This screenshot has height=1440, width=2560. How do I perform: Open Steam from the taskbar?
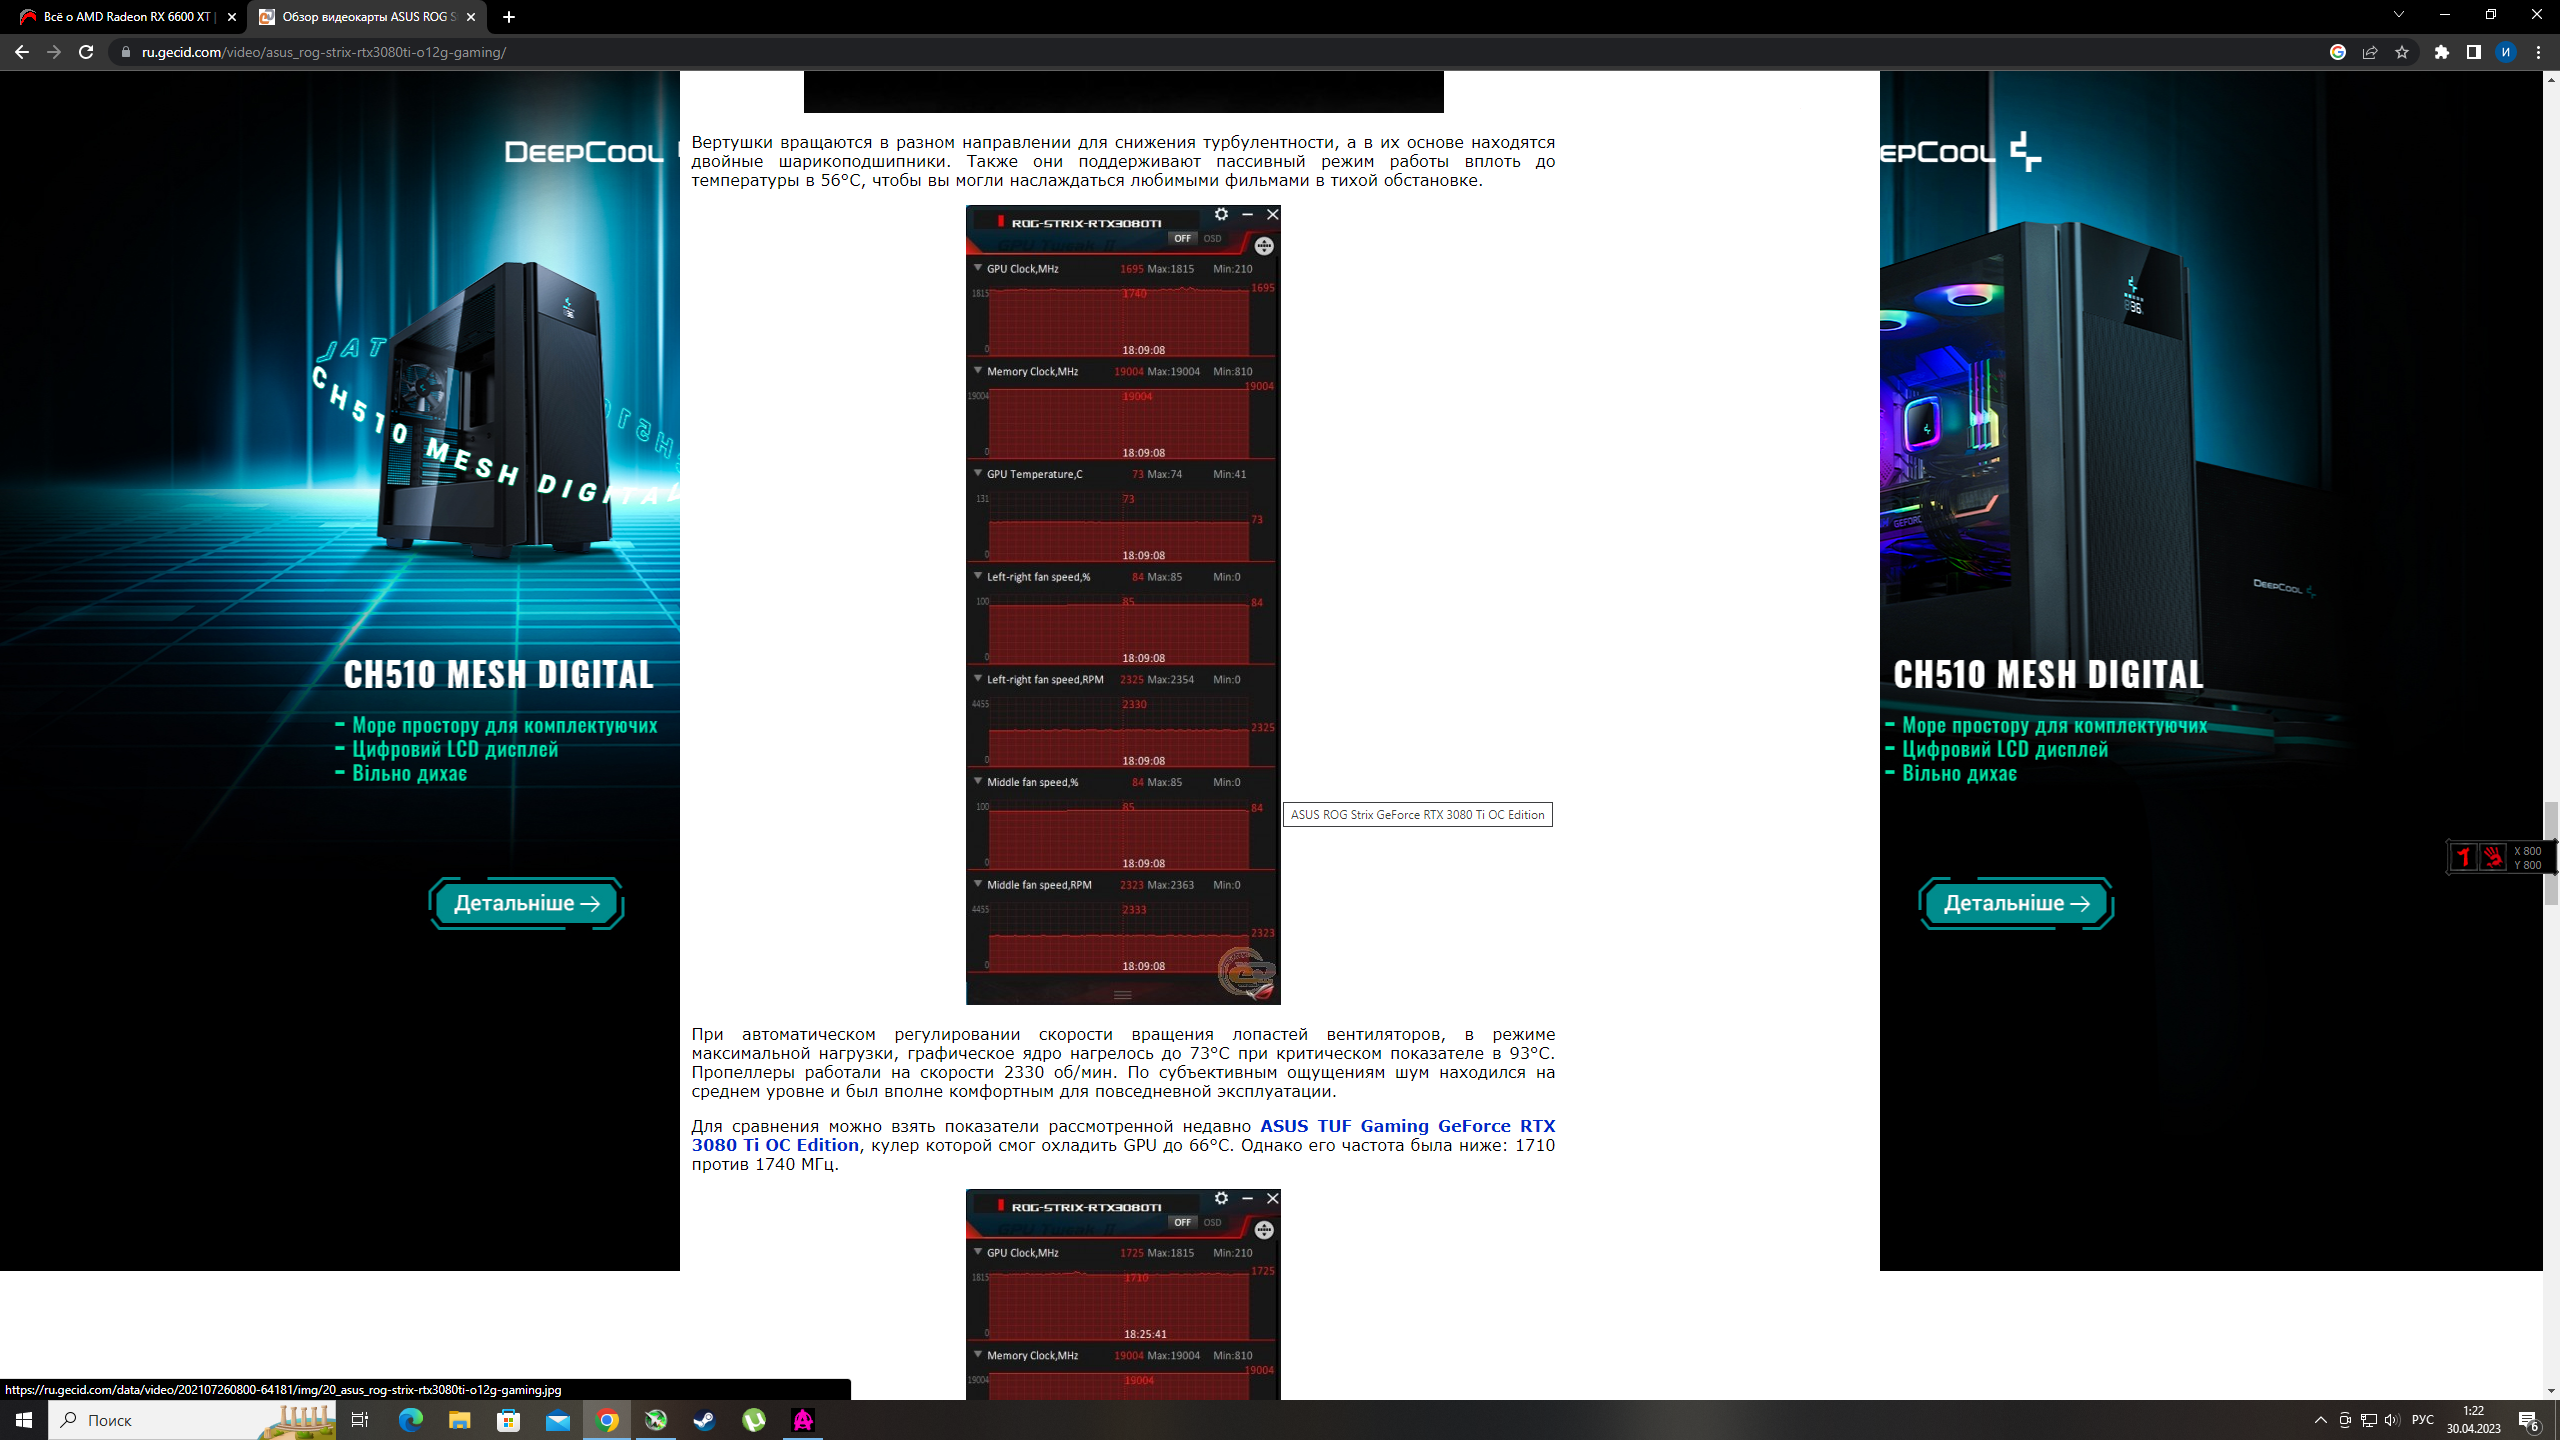pos(705,1420)
